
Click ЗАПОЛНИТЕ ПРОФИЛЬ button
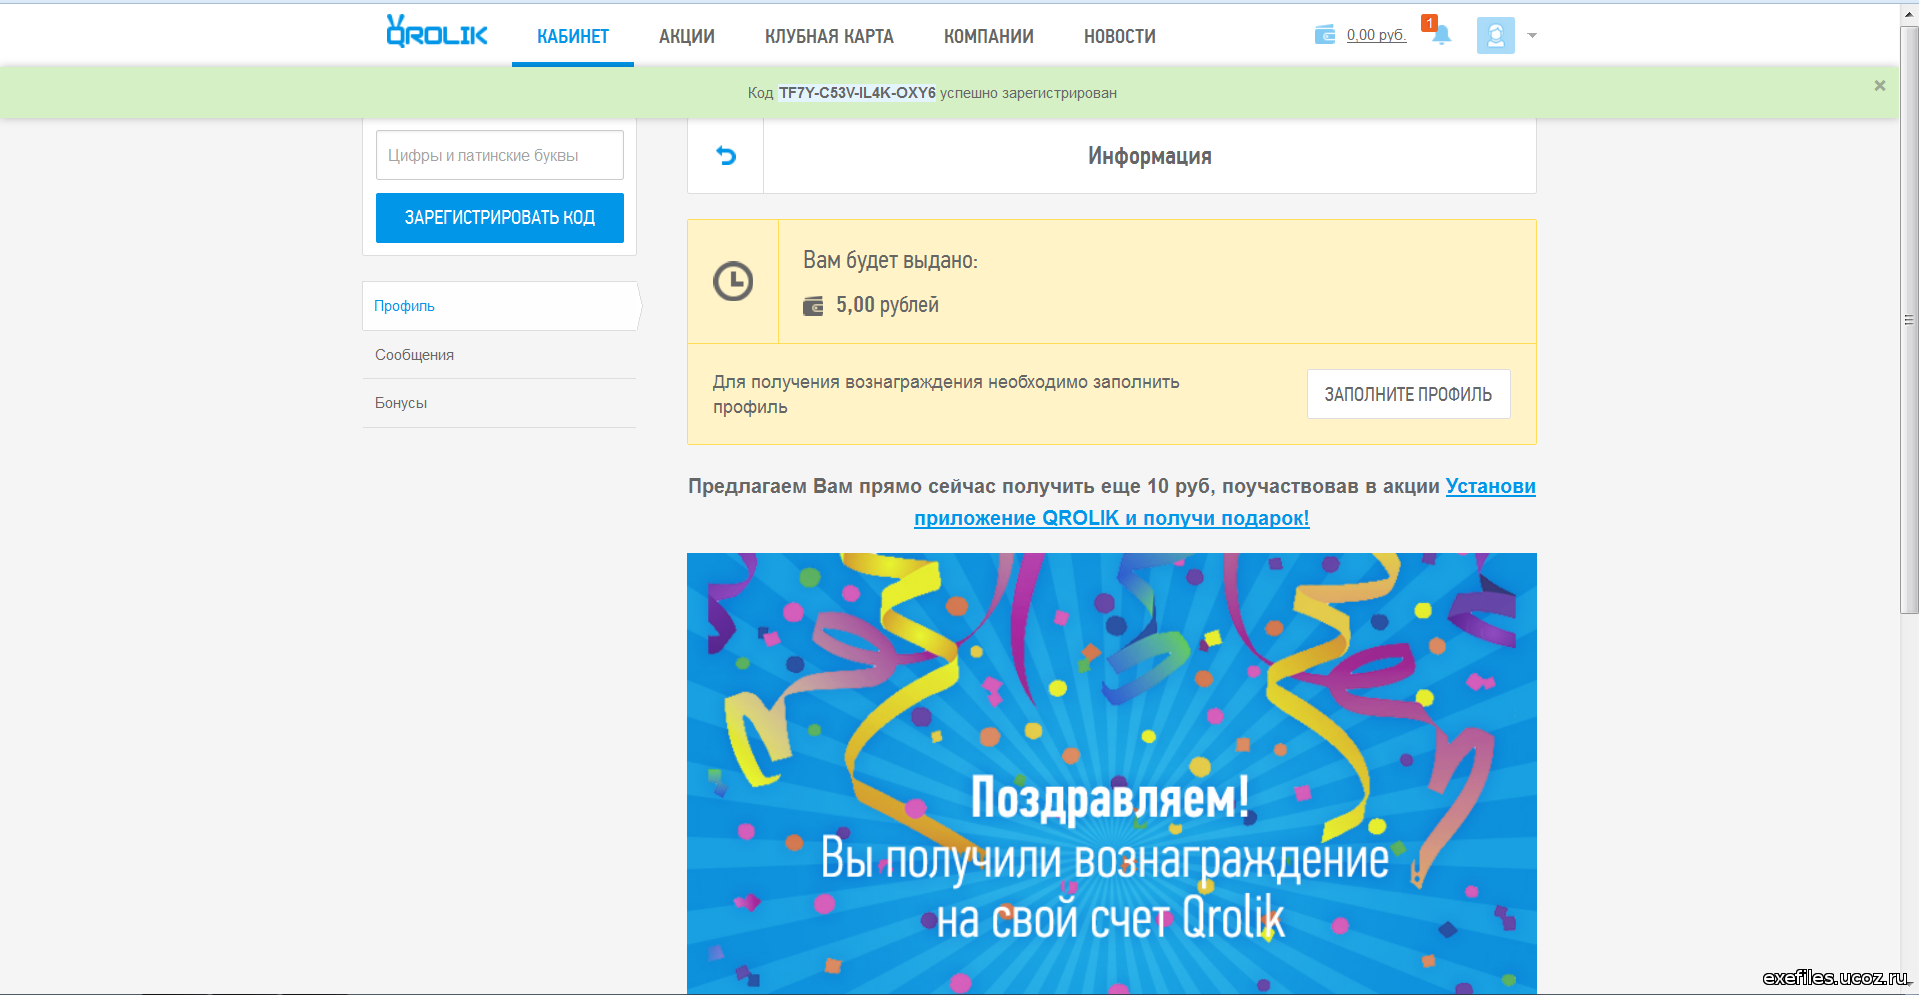click(x=1408, y=394)
